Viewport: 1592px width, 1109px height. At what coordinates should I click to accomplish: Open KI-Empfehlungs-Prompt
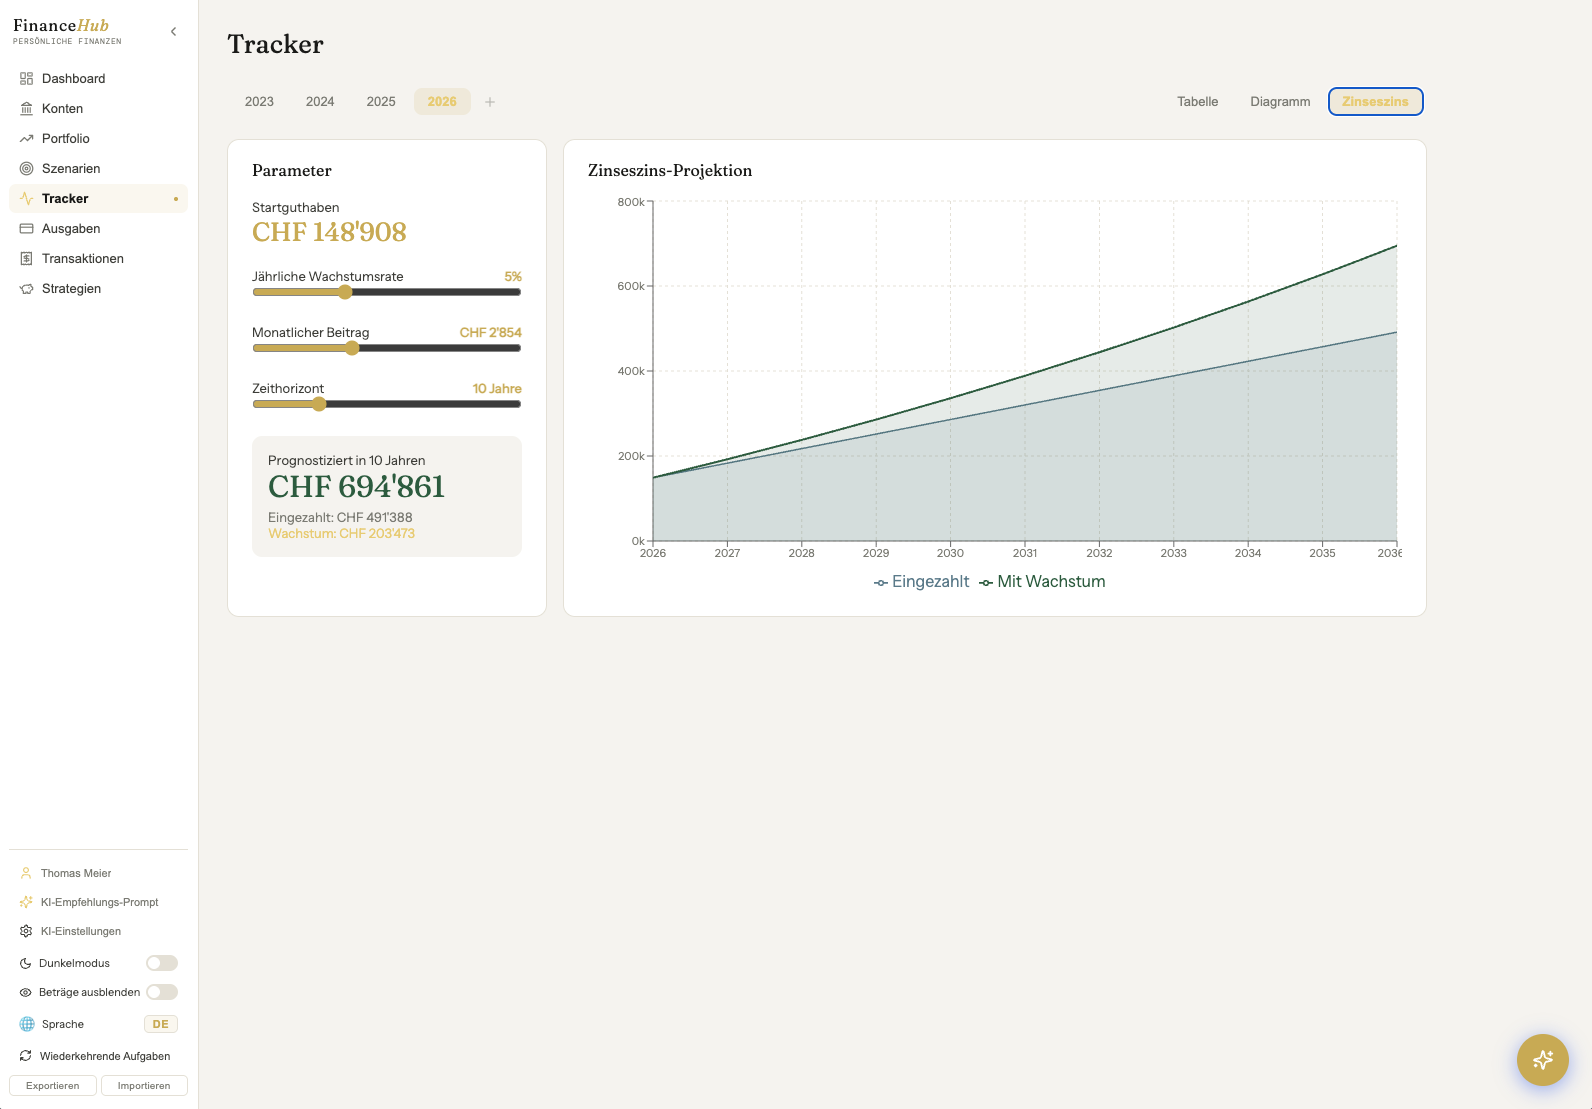[98, 902]
